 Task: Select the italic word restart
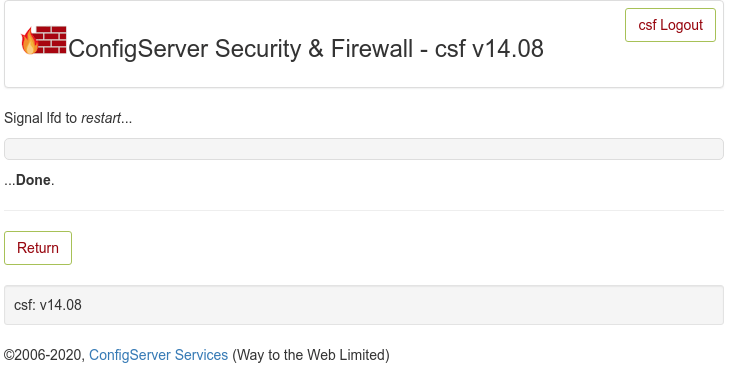point(101,118)
